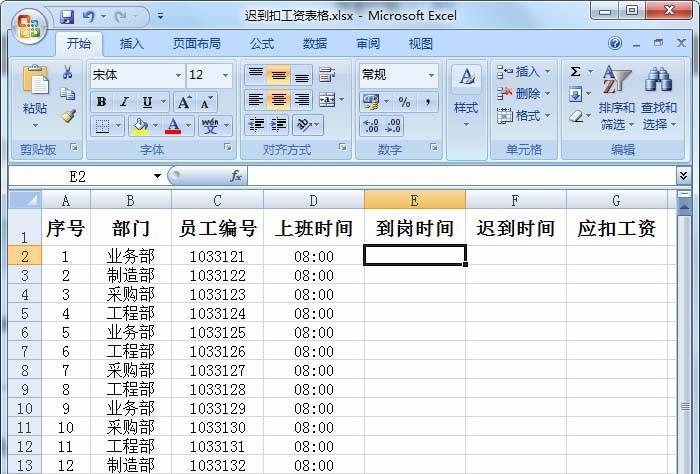Decrease decimal places
This screenshot has height=474, width=700.
pos(393,125)
